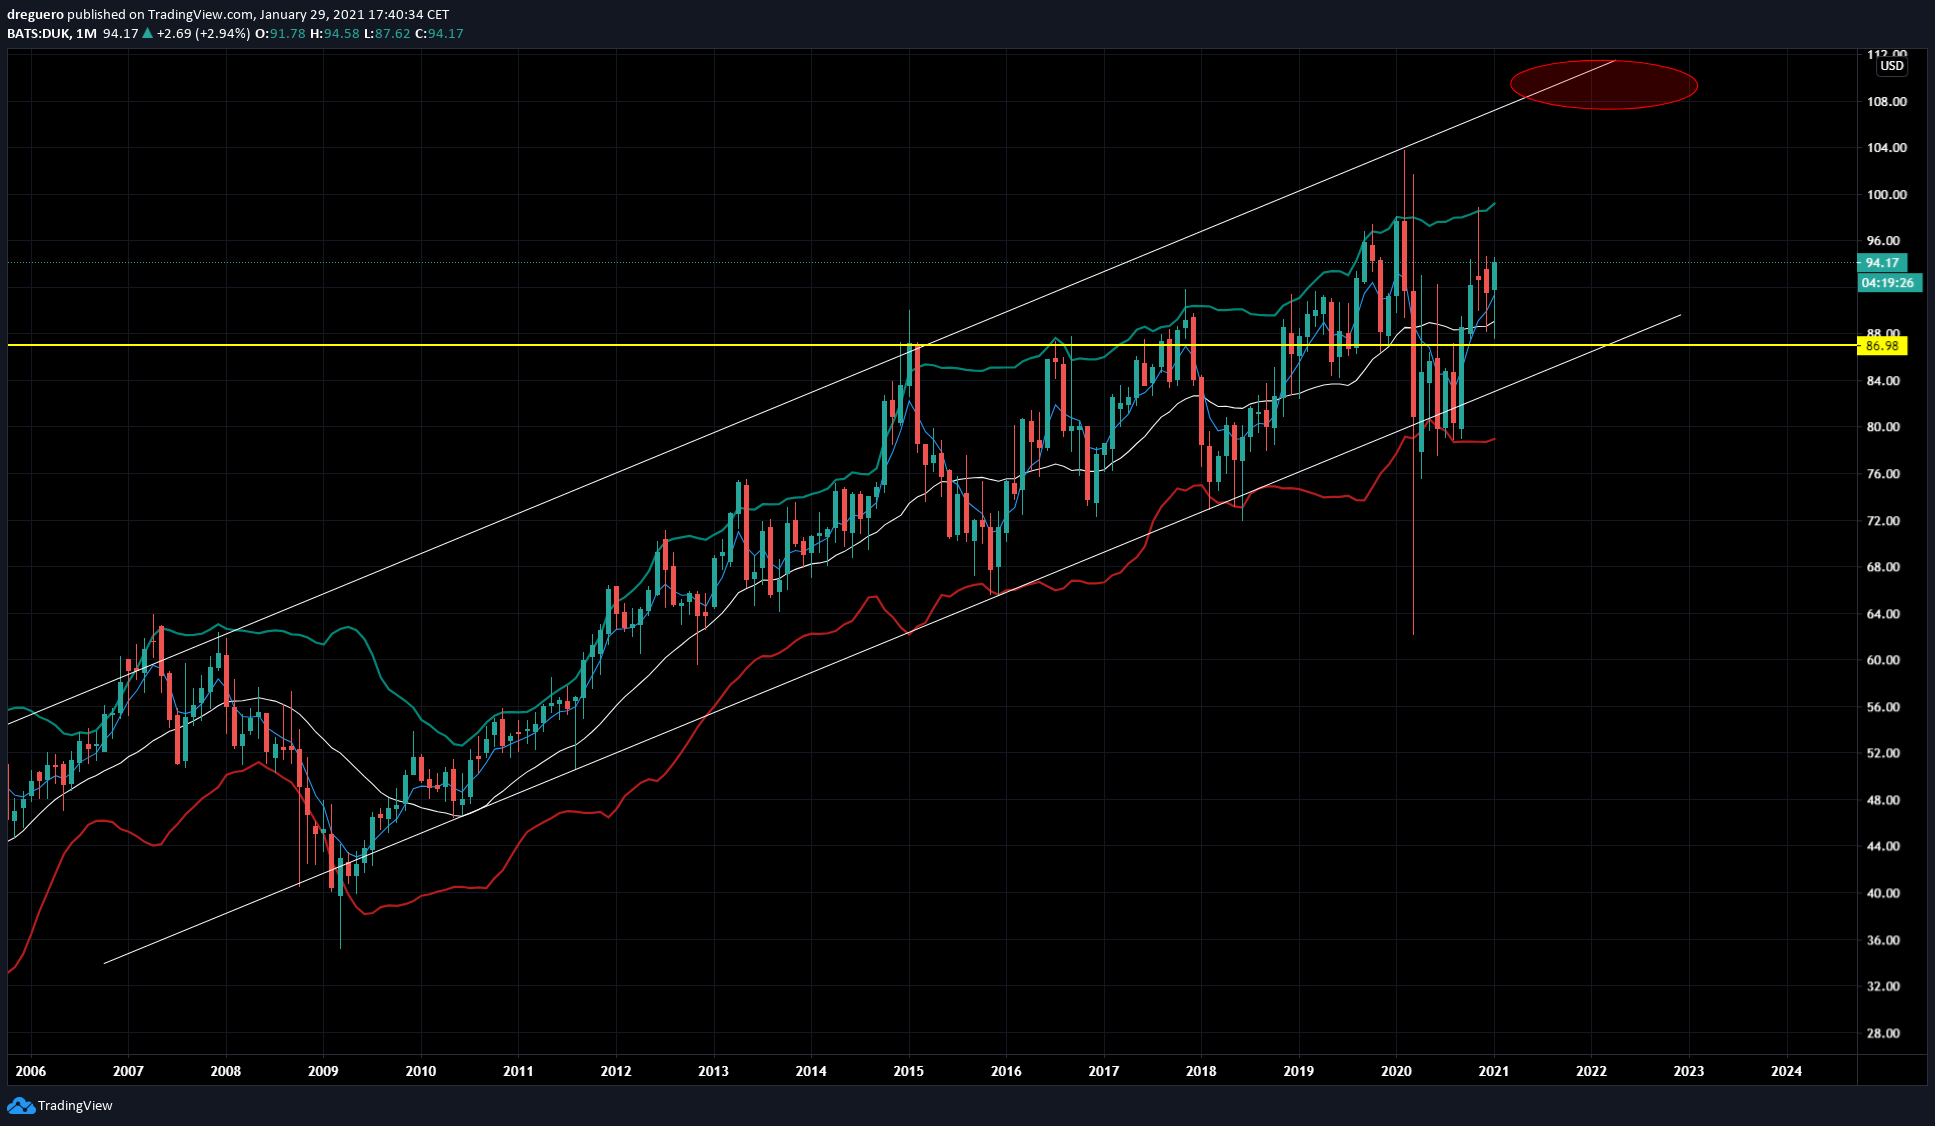
Task: Click the 2009 label on time axis
Action: (x=323, y=1071)
